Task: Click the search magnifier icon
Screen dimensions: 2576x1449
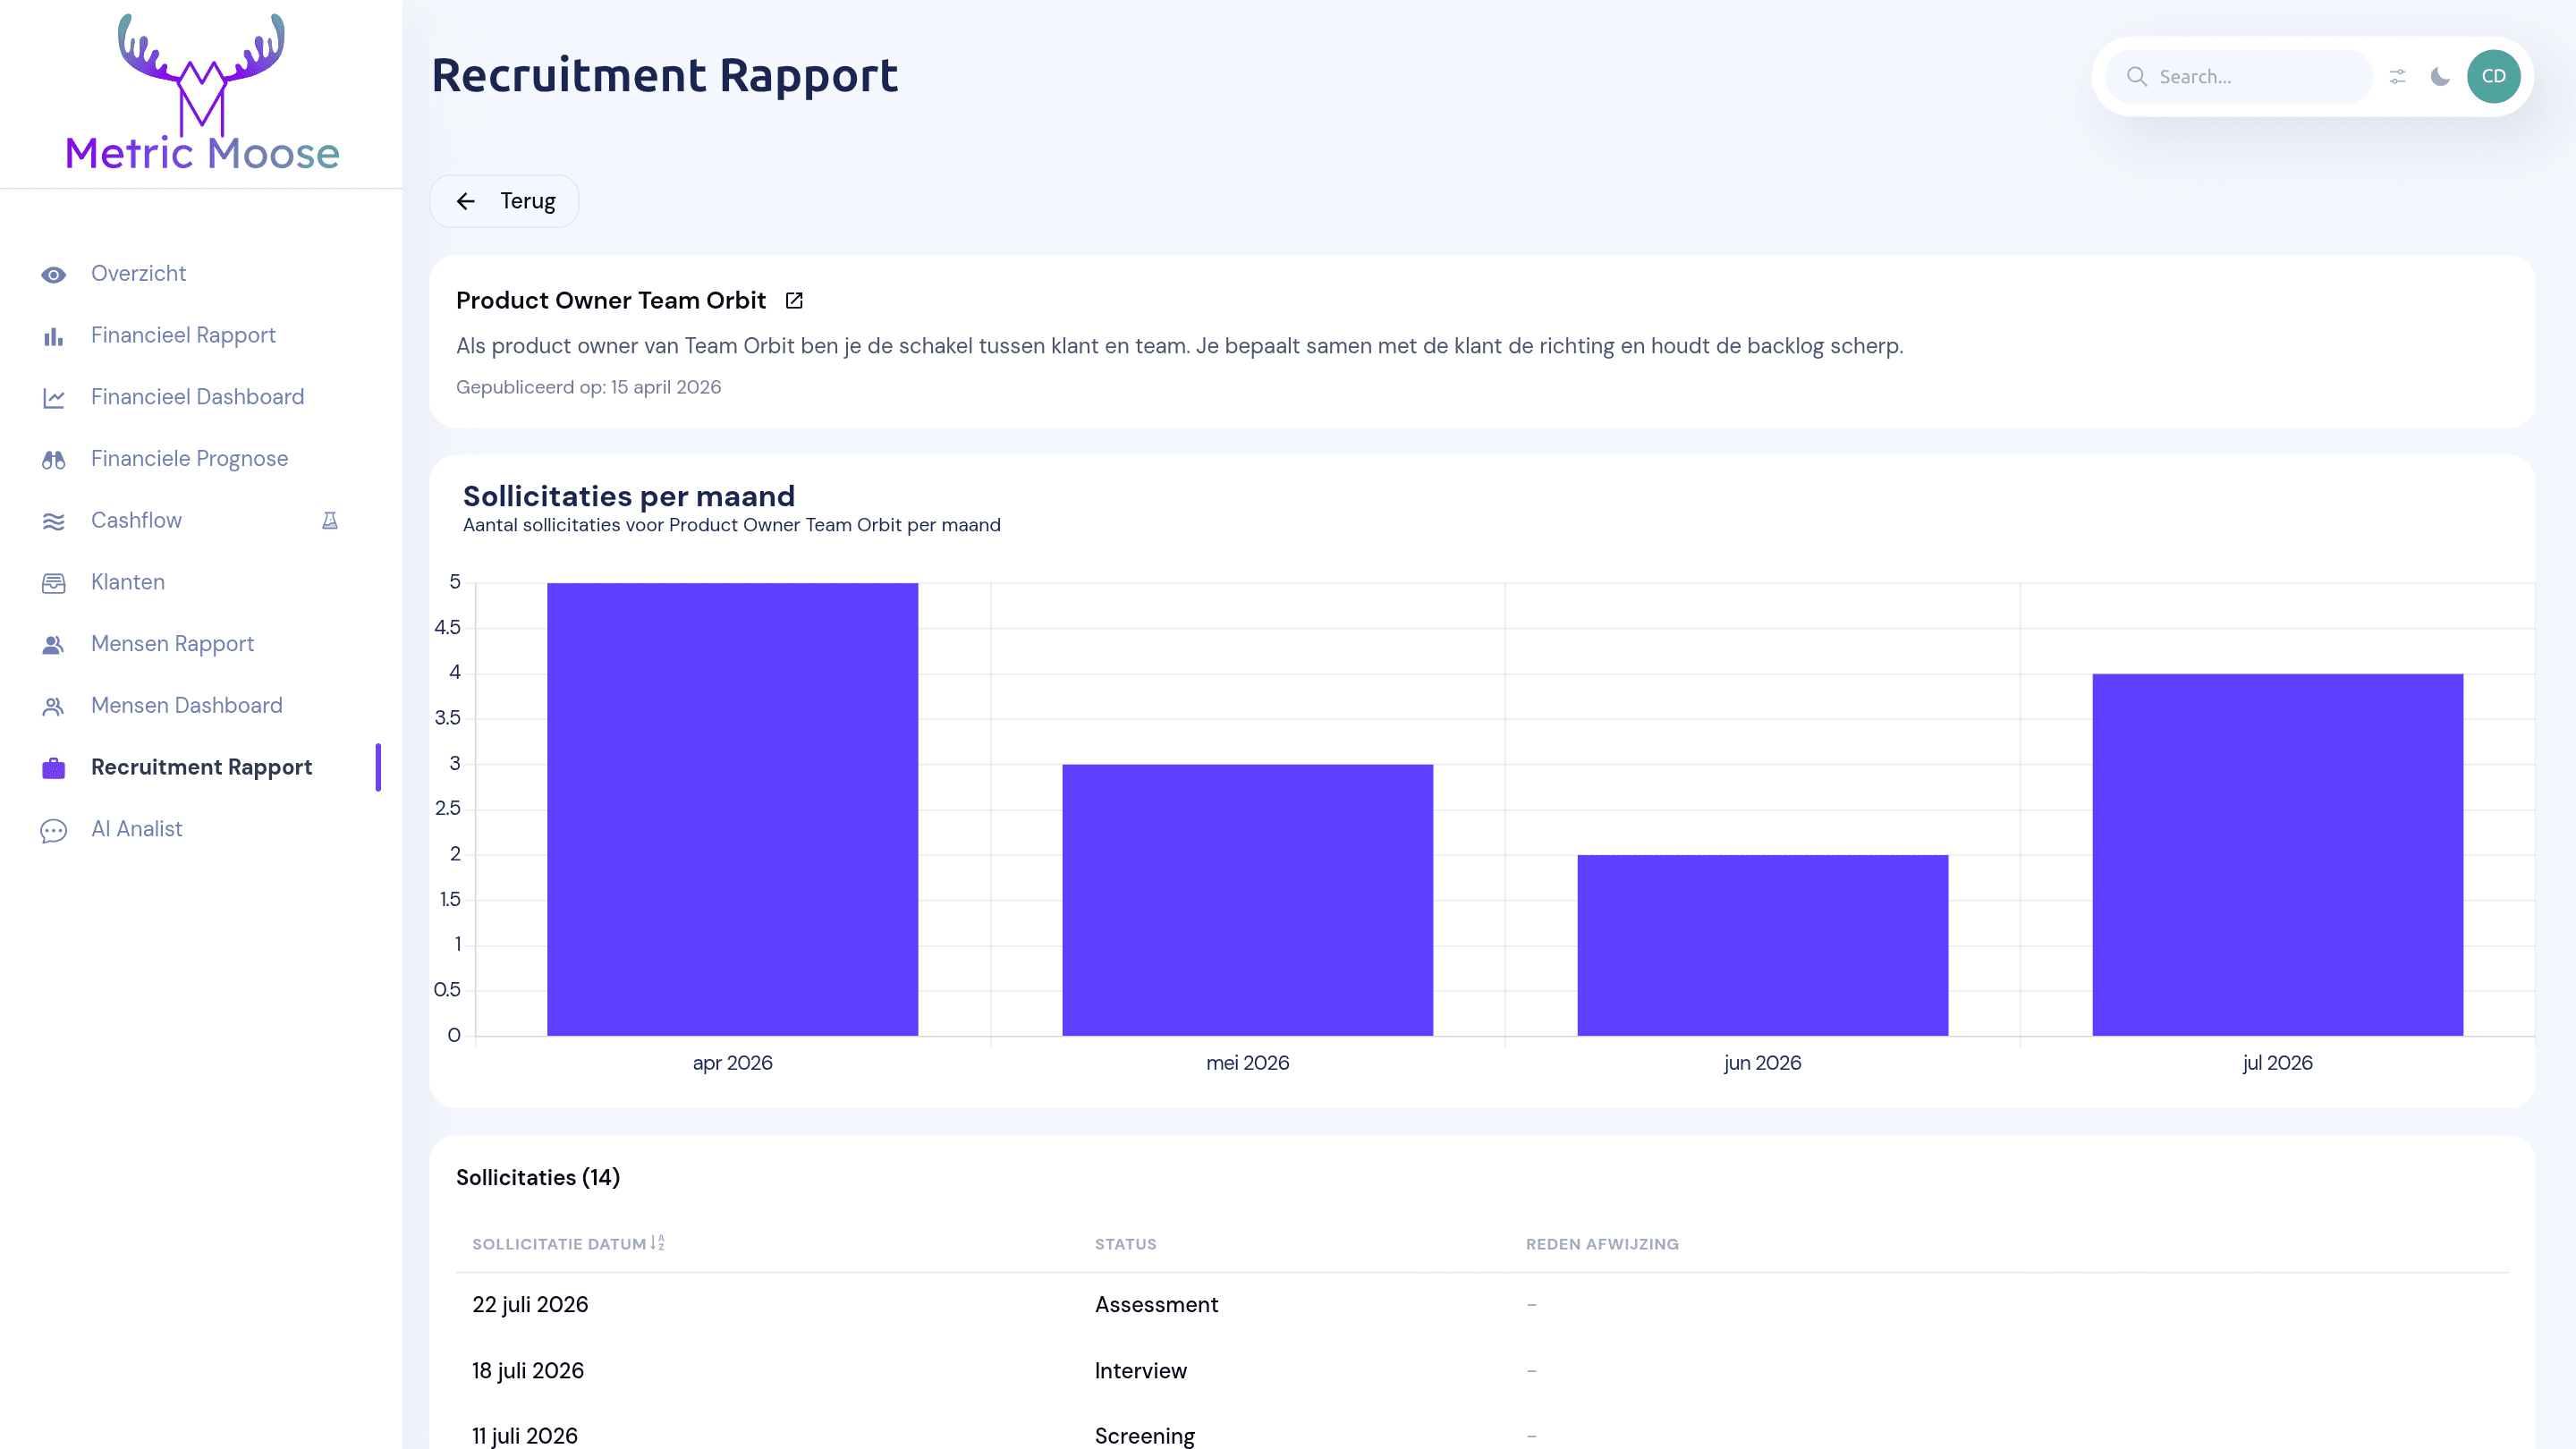Action: pyautogui.click(x=2137, y=77)
